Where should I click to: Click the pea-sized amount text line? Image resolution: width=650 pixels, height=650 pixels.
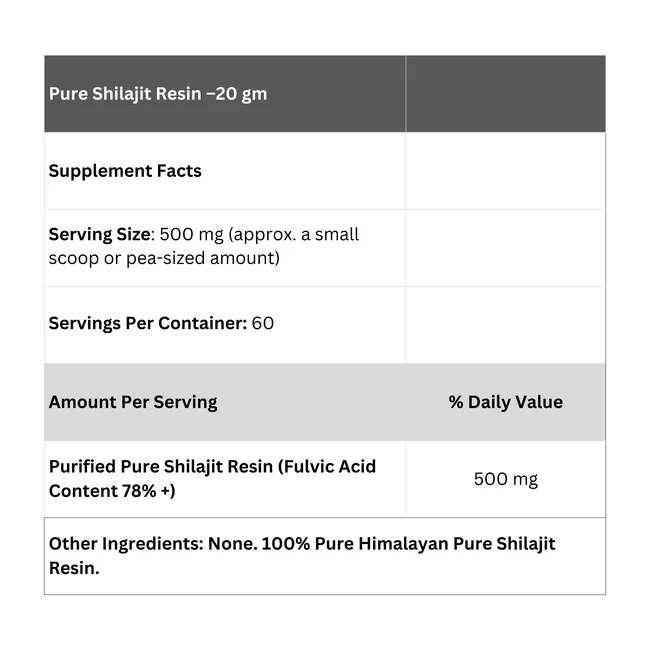click(164, 258)
